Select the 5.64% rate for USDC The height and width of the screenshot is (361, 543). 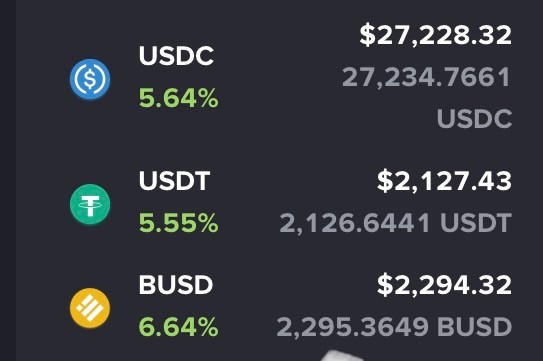click(179, 98)
